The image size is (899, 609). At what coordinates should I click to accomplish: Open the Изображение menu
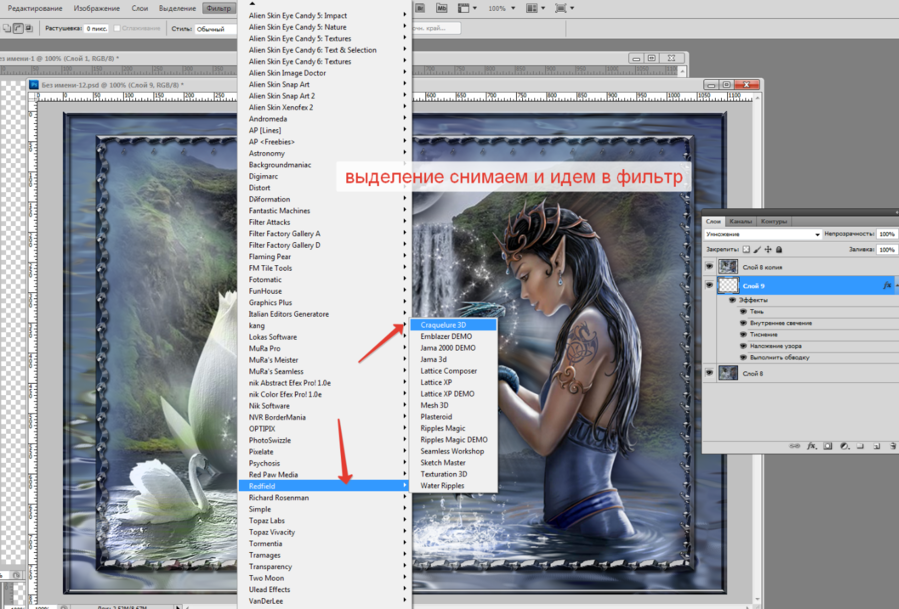click(x=97, y=8)
